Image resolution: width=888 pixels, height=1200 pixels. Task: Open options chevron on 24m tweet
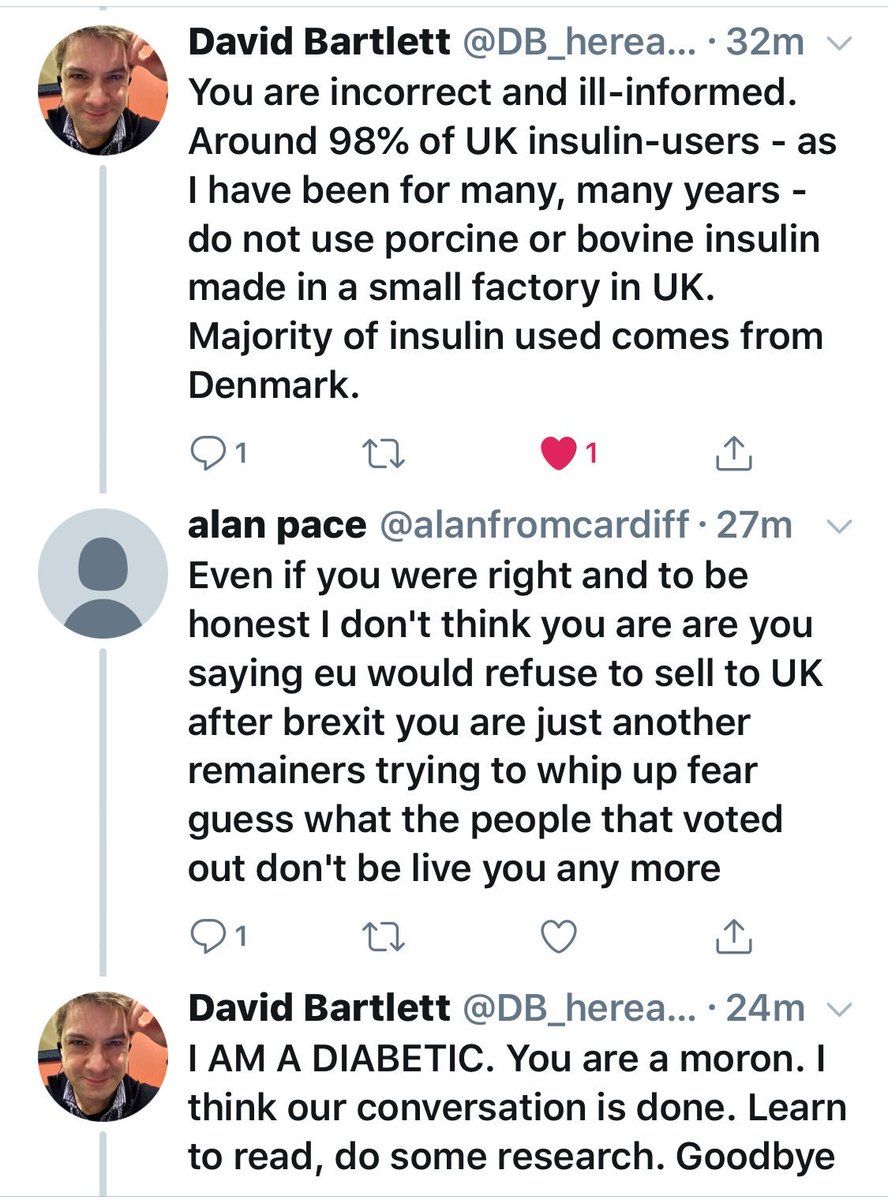point(840,1008)
